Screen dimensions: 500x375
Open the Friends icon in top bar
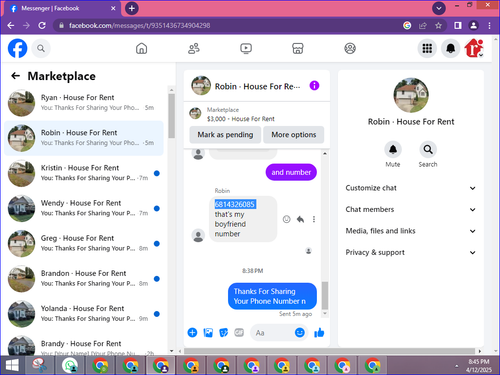[194, 49]
